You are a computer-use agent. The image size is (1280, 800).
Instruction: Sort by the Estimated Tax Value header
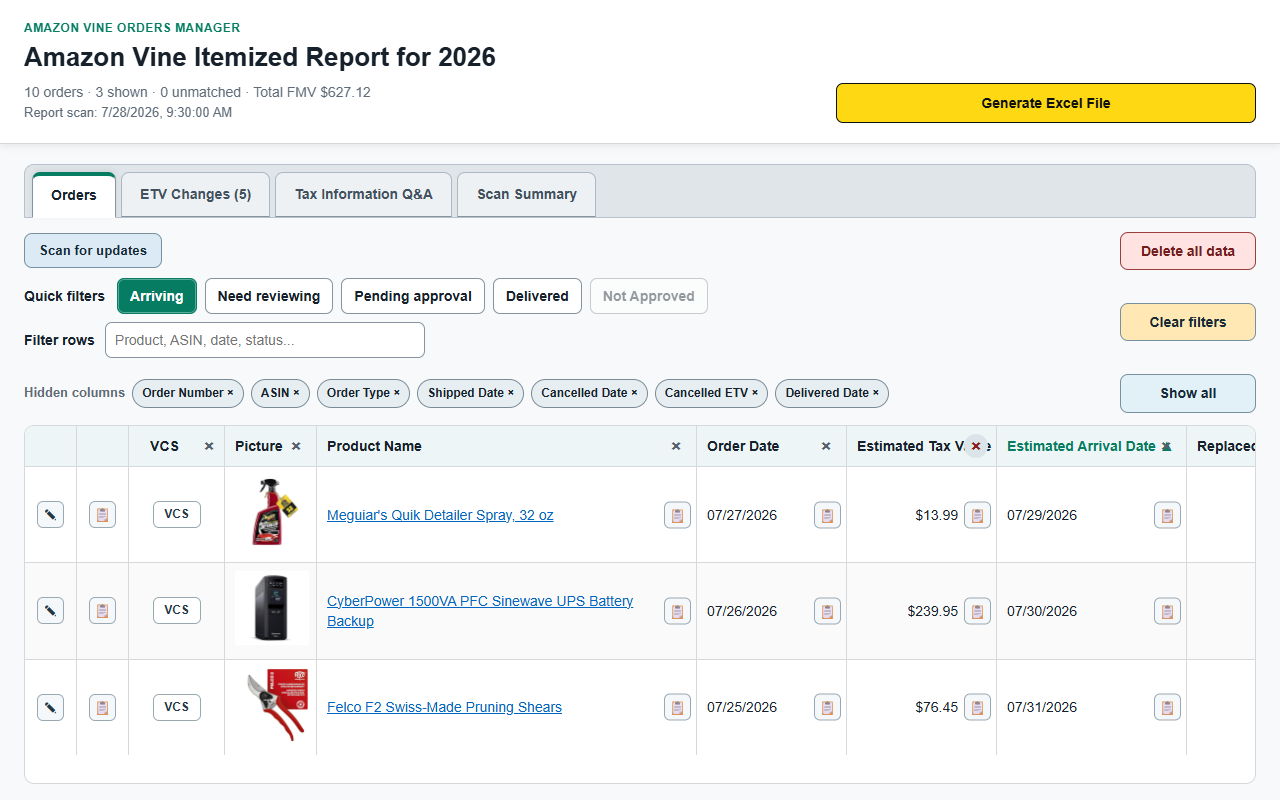(910, 446)
